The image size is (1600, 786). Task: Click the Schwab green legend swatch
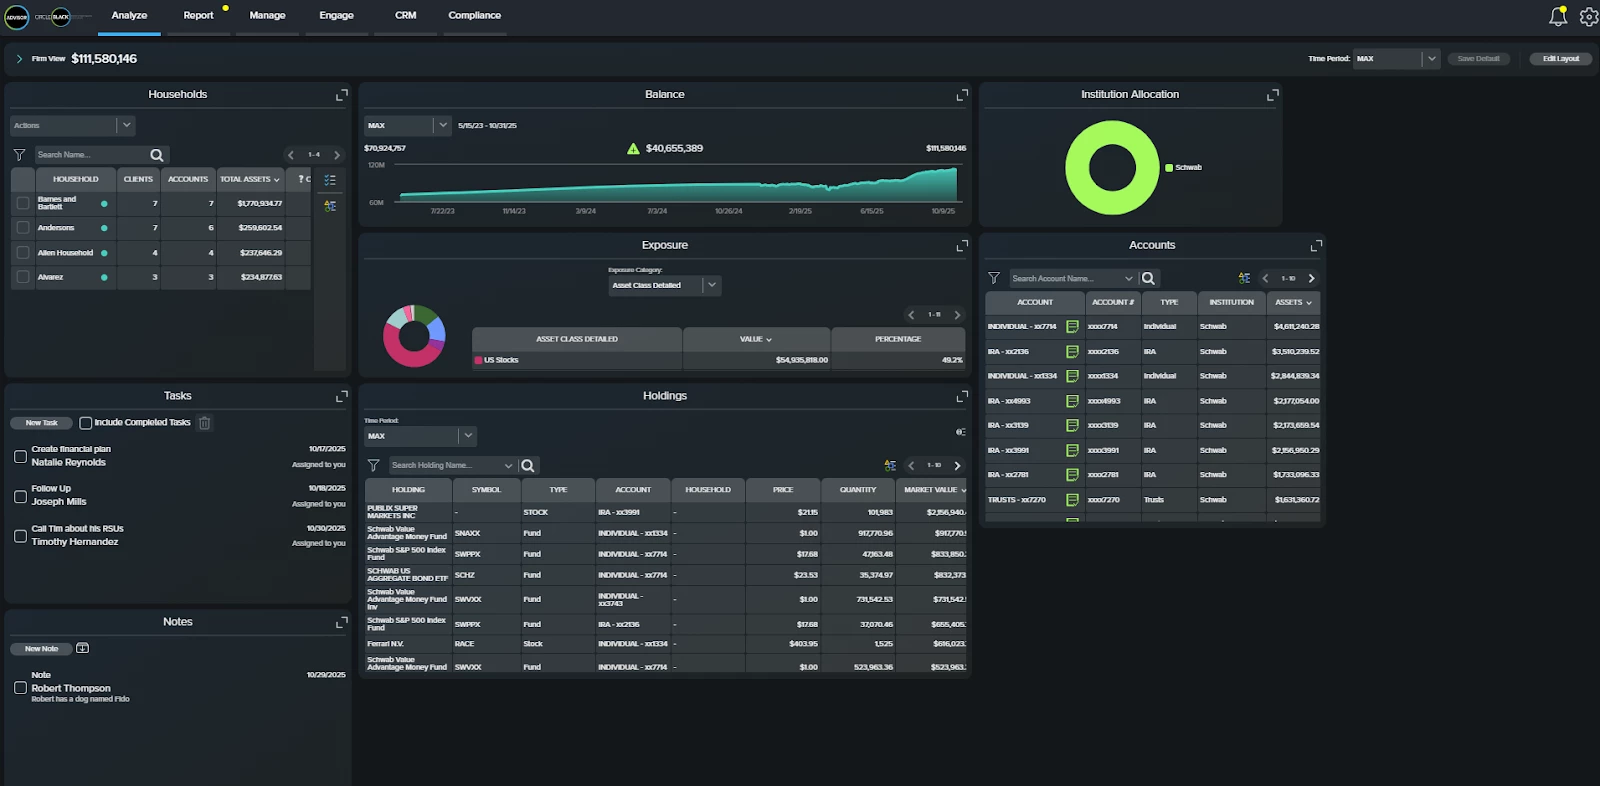pyautogui.click(x=1169, y=167)
